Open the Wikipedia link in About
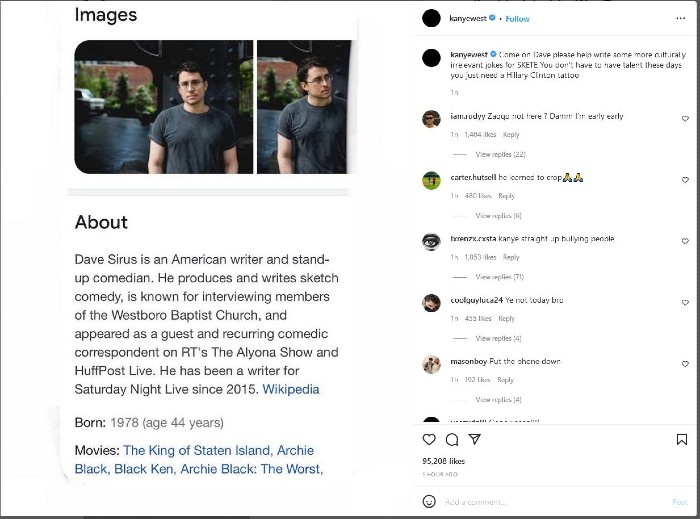 point(291,389)
